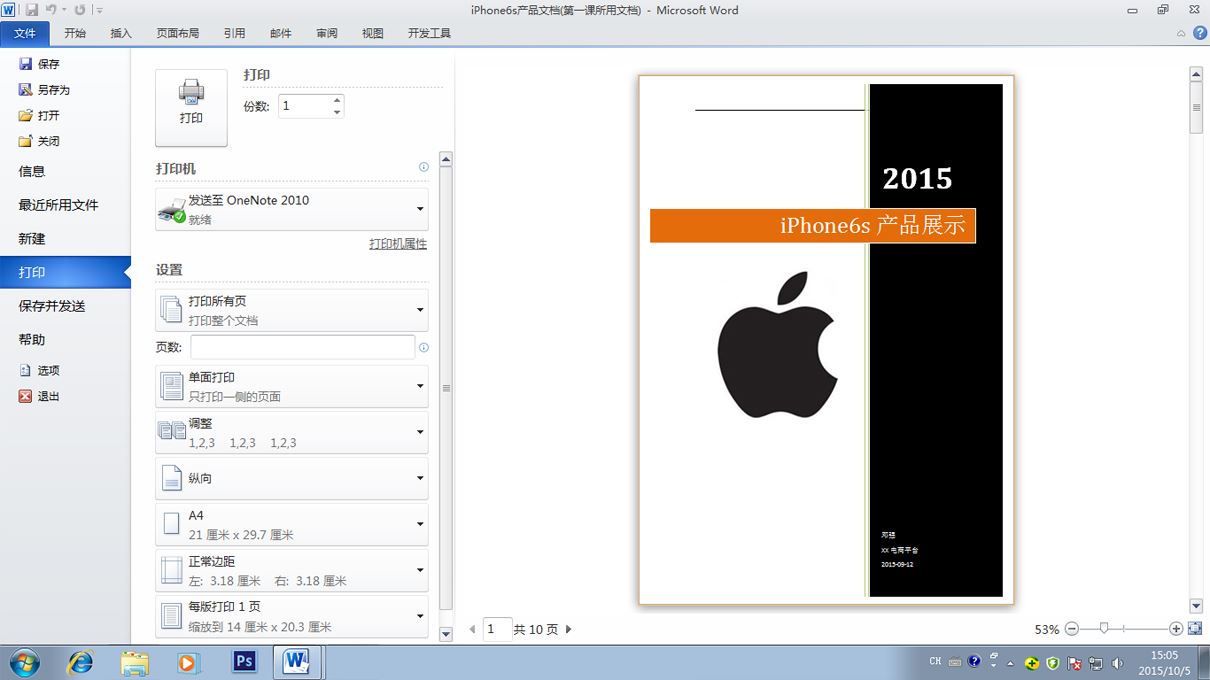Open the 打印所有页 dropdown

click(x=292, y=310)
